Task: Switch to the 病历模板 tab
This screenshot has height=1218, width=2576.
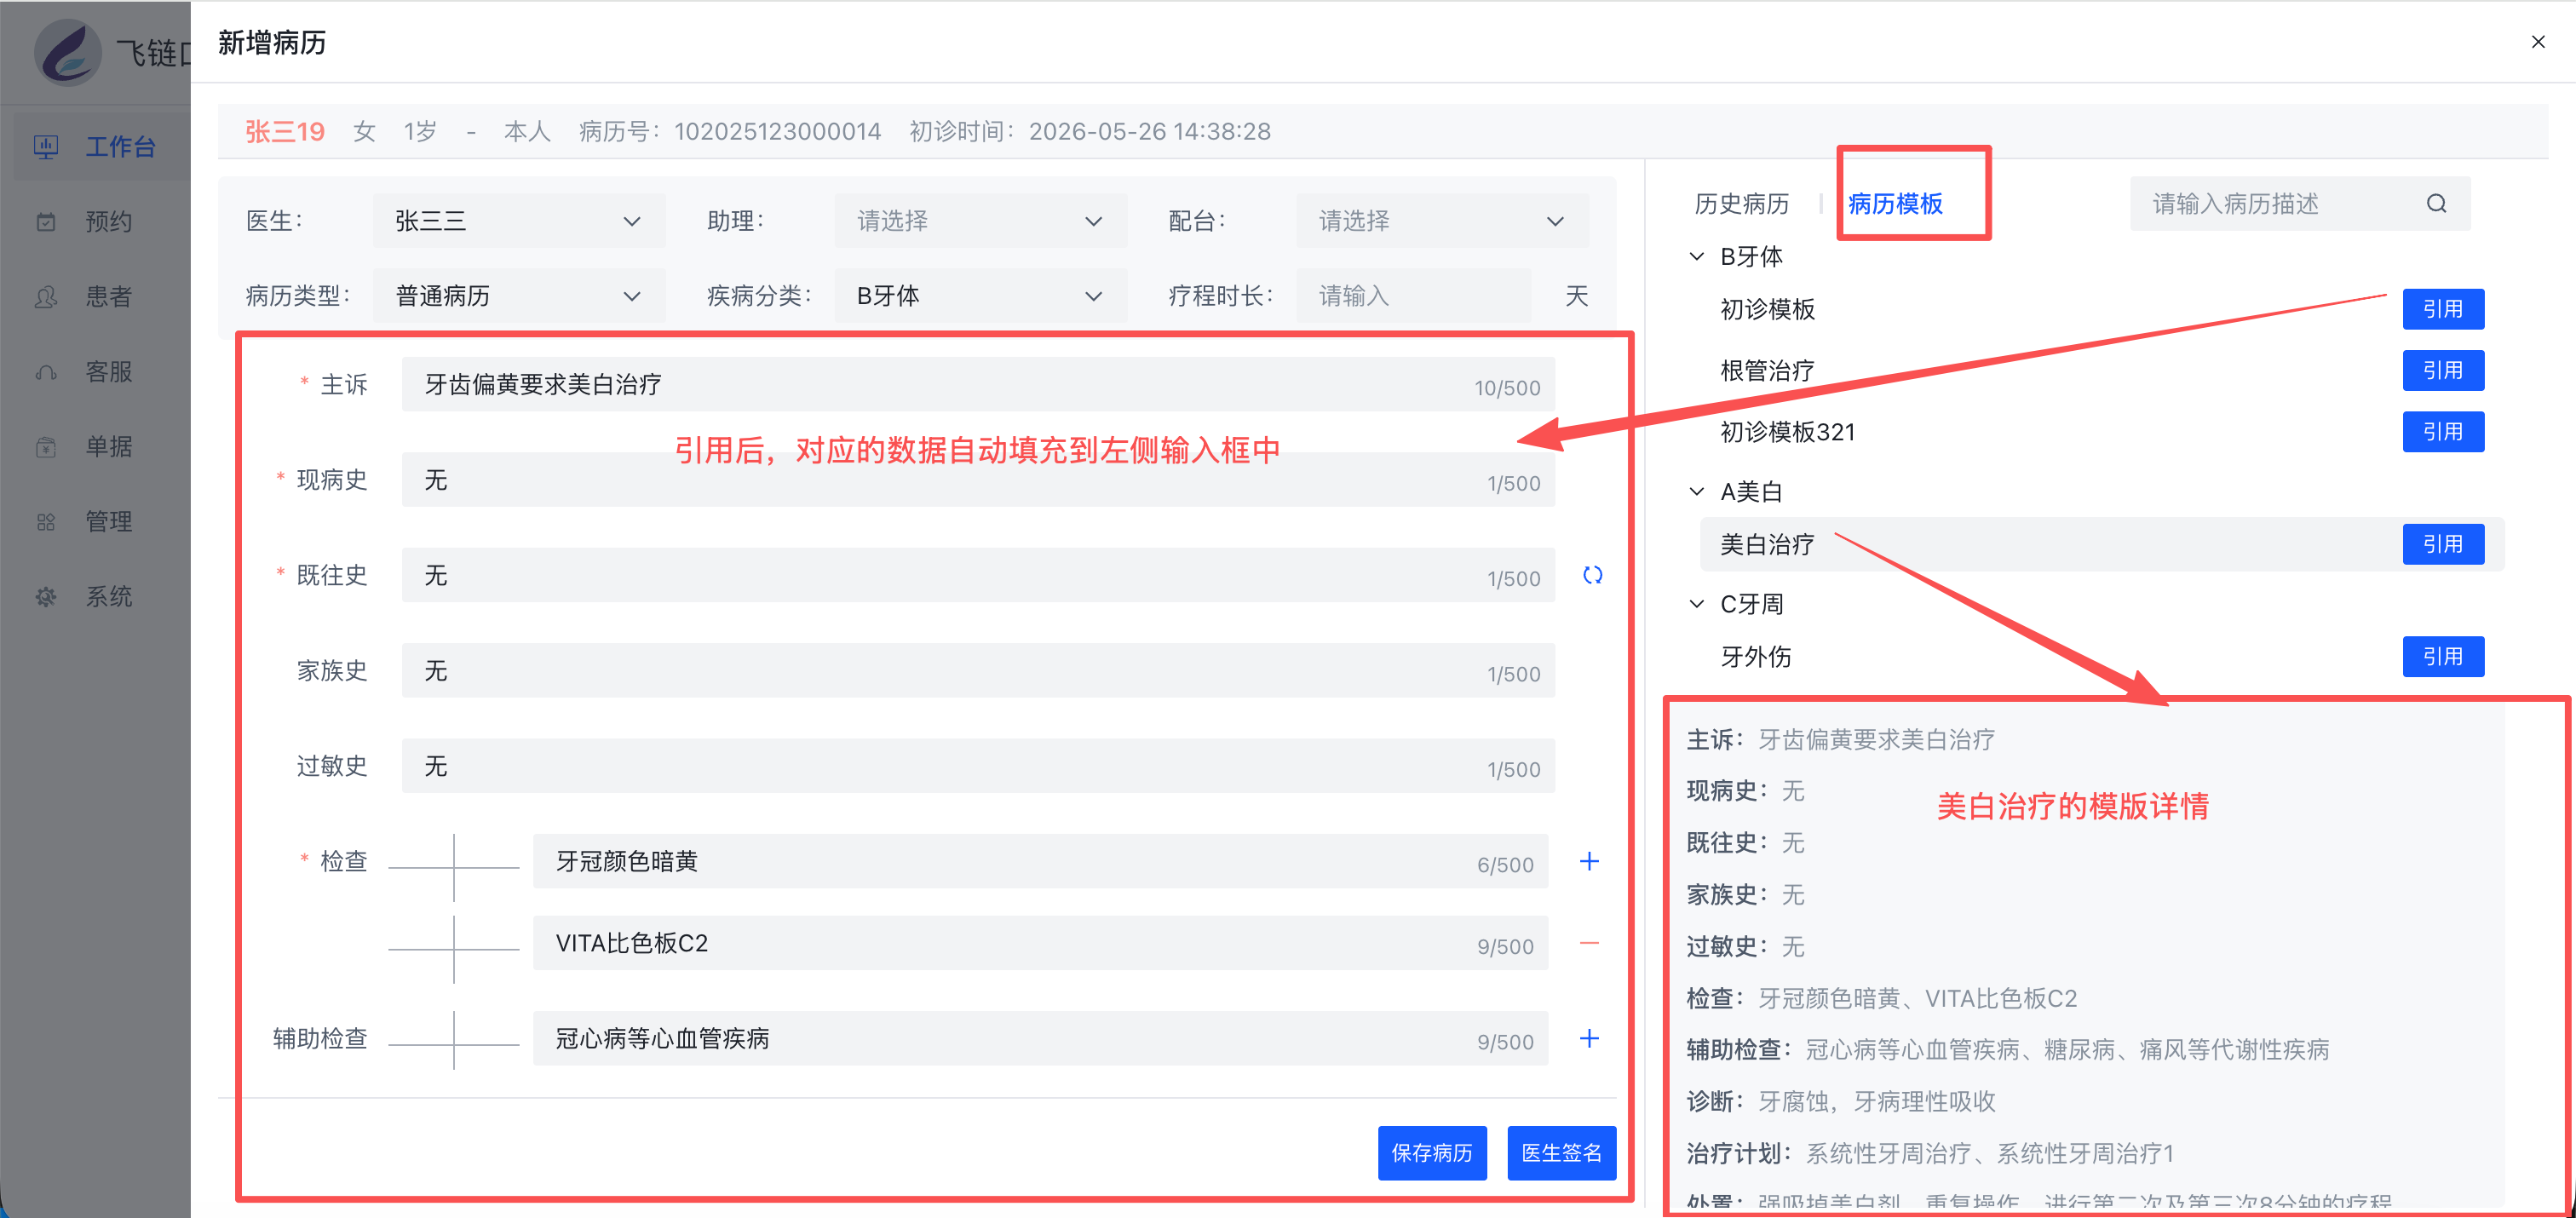Action: click(1895, 204)
